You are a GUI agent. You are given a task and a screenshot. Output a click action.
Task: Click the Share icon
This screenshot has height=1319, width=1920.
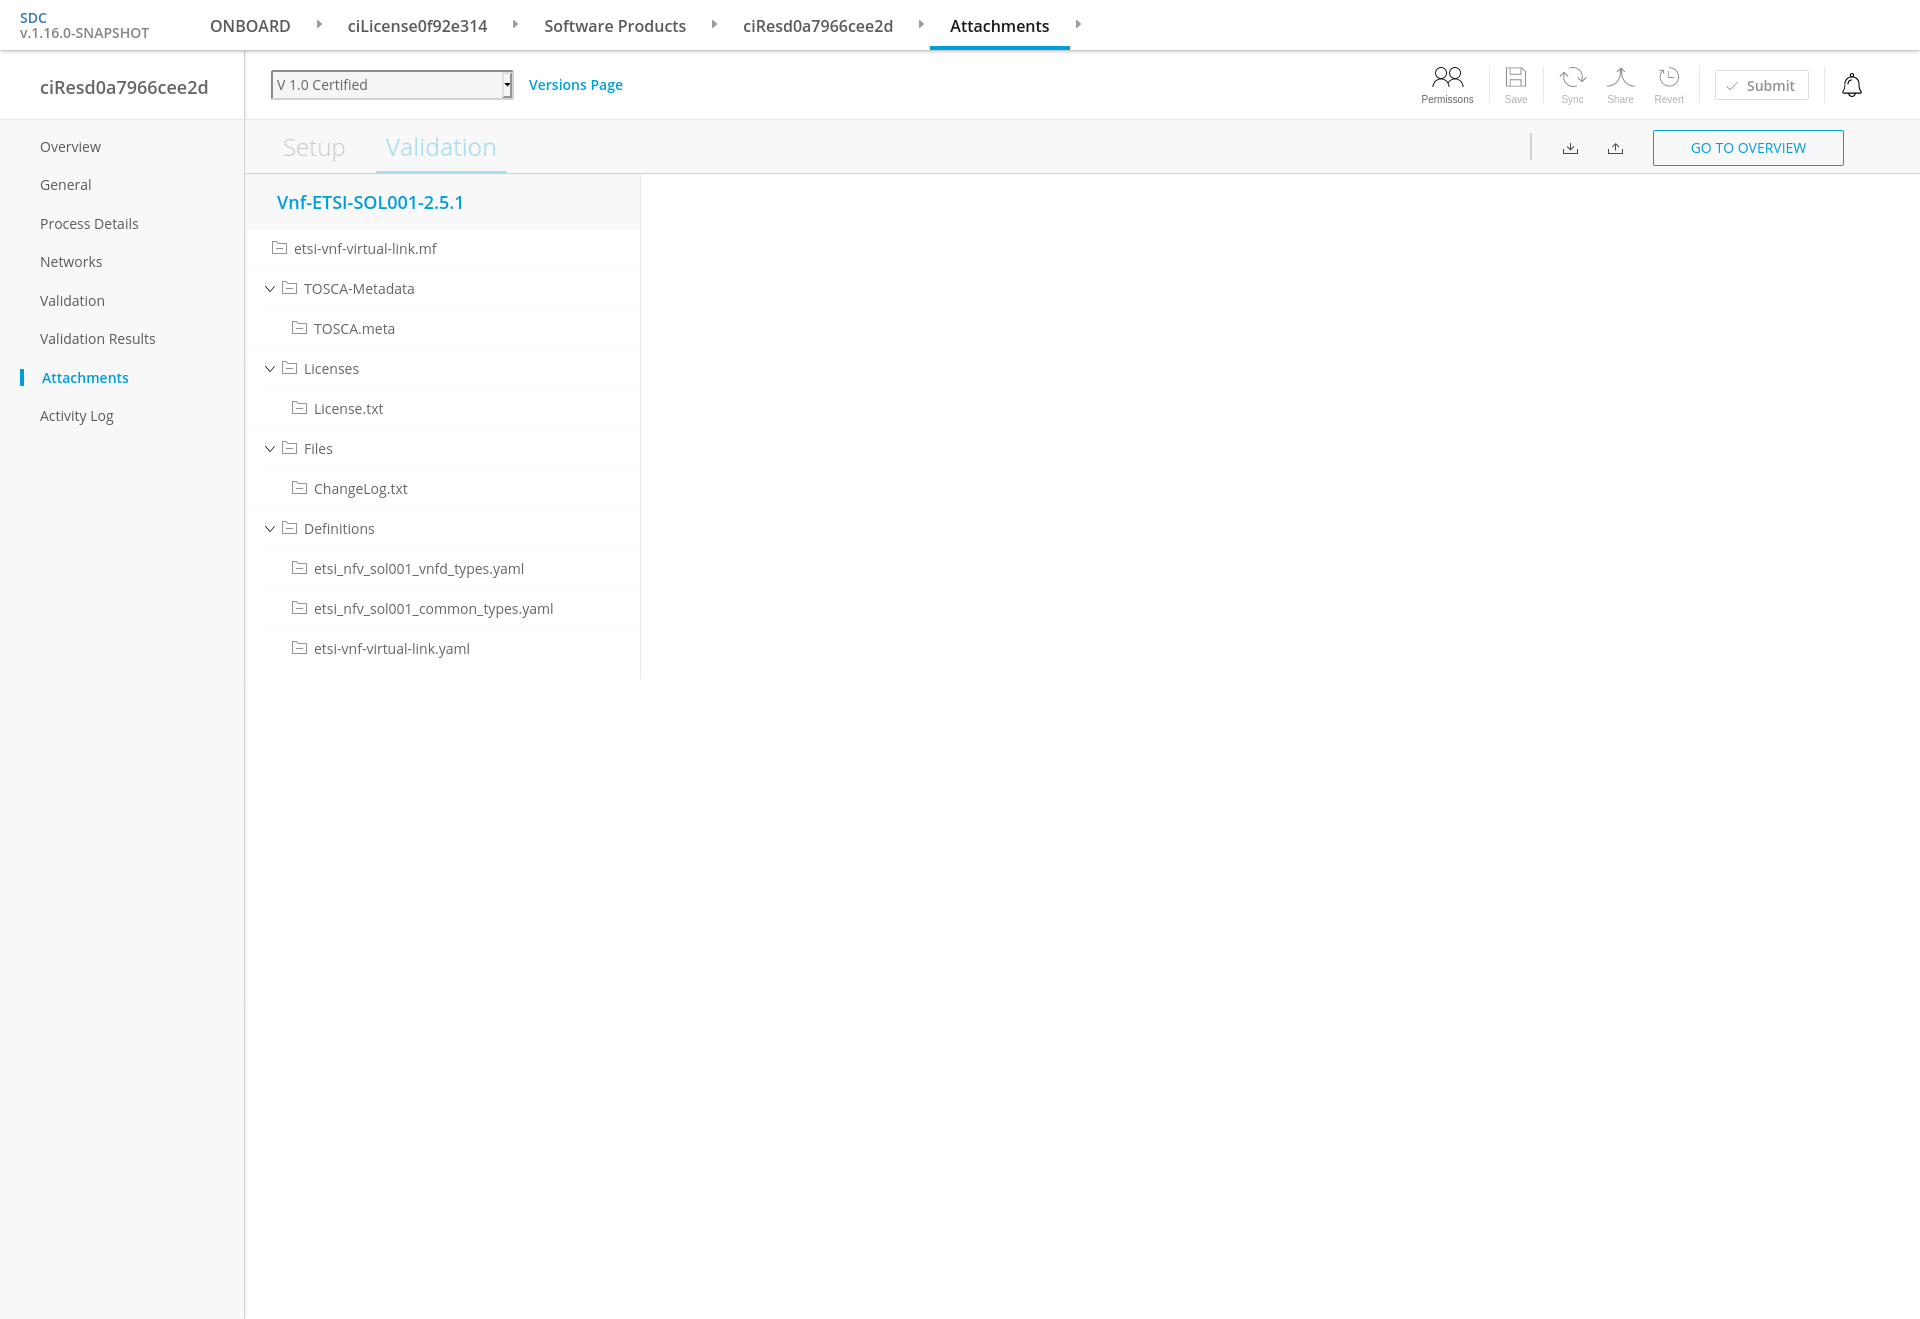[1620, 78]
